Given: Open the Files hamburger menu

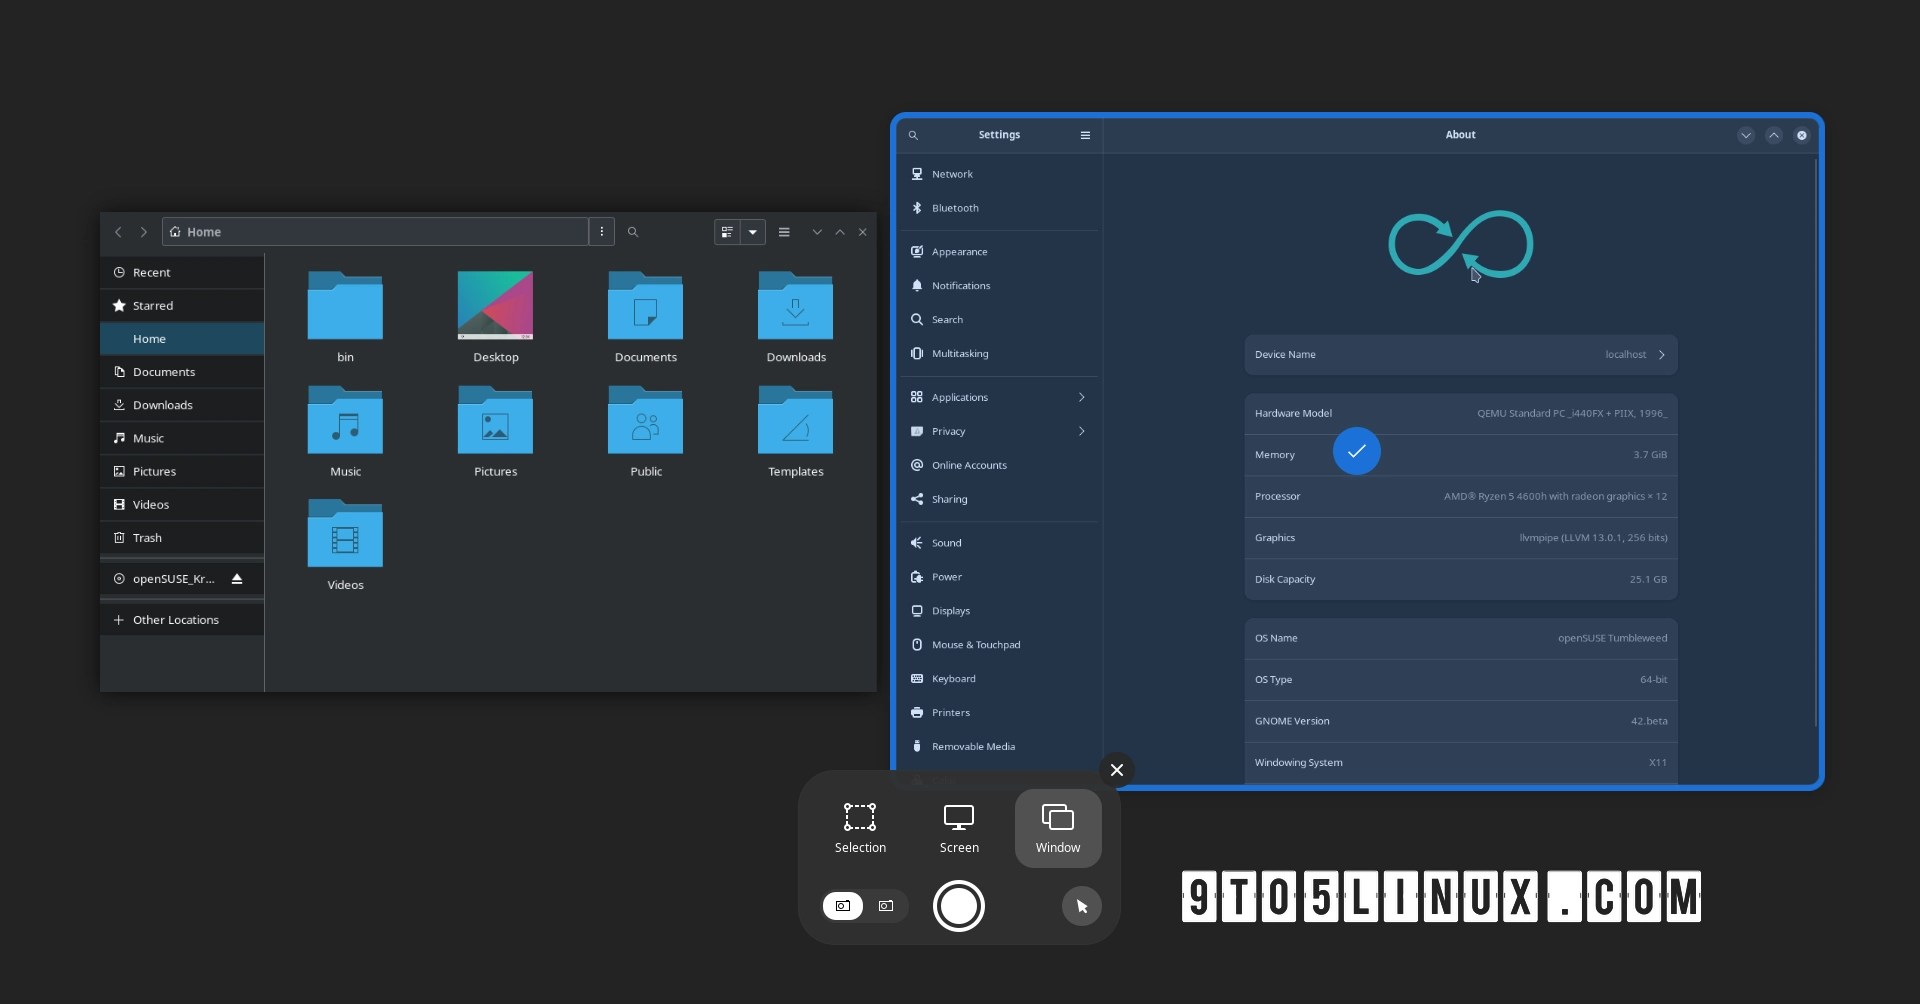Looking at the screenshot, I should [784, 232].
